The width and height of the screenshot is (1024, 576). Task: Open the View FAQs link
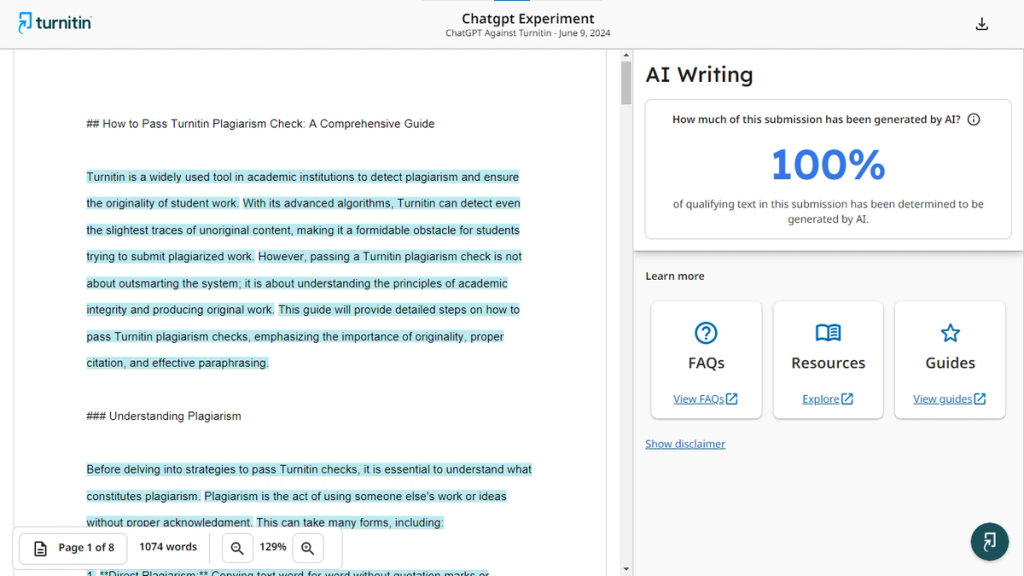pyautogui.click(x=706, y=398)
